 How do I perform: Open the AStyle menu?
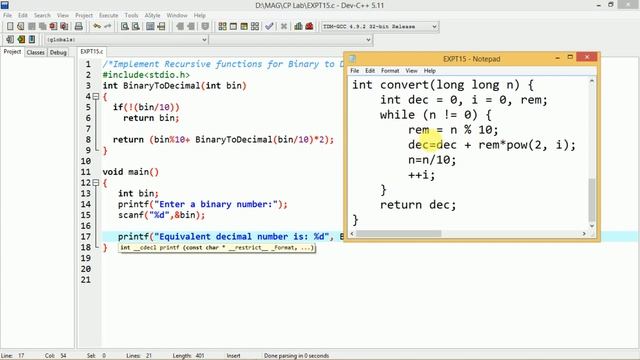pos(152,15)
